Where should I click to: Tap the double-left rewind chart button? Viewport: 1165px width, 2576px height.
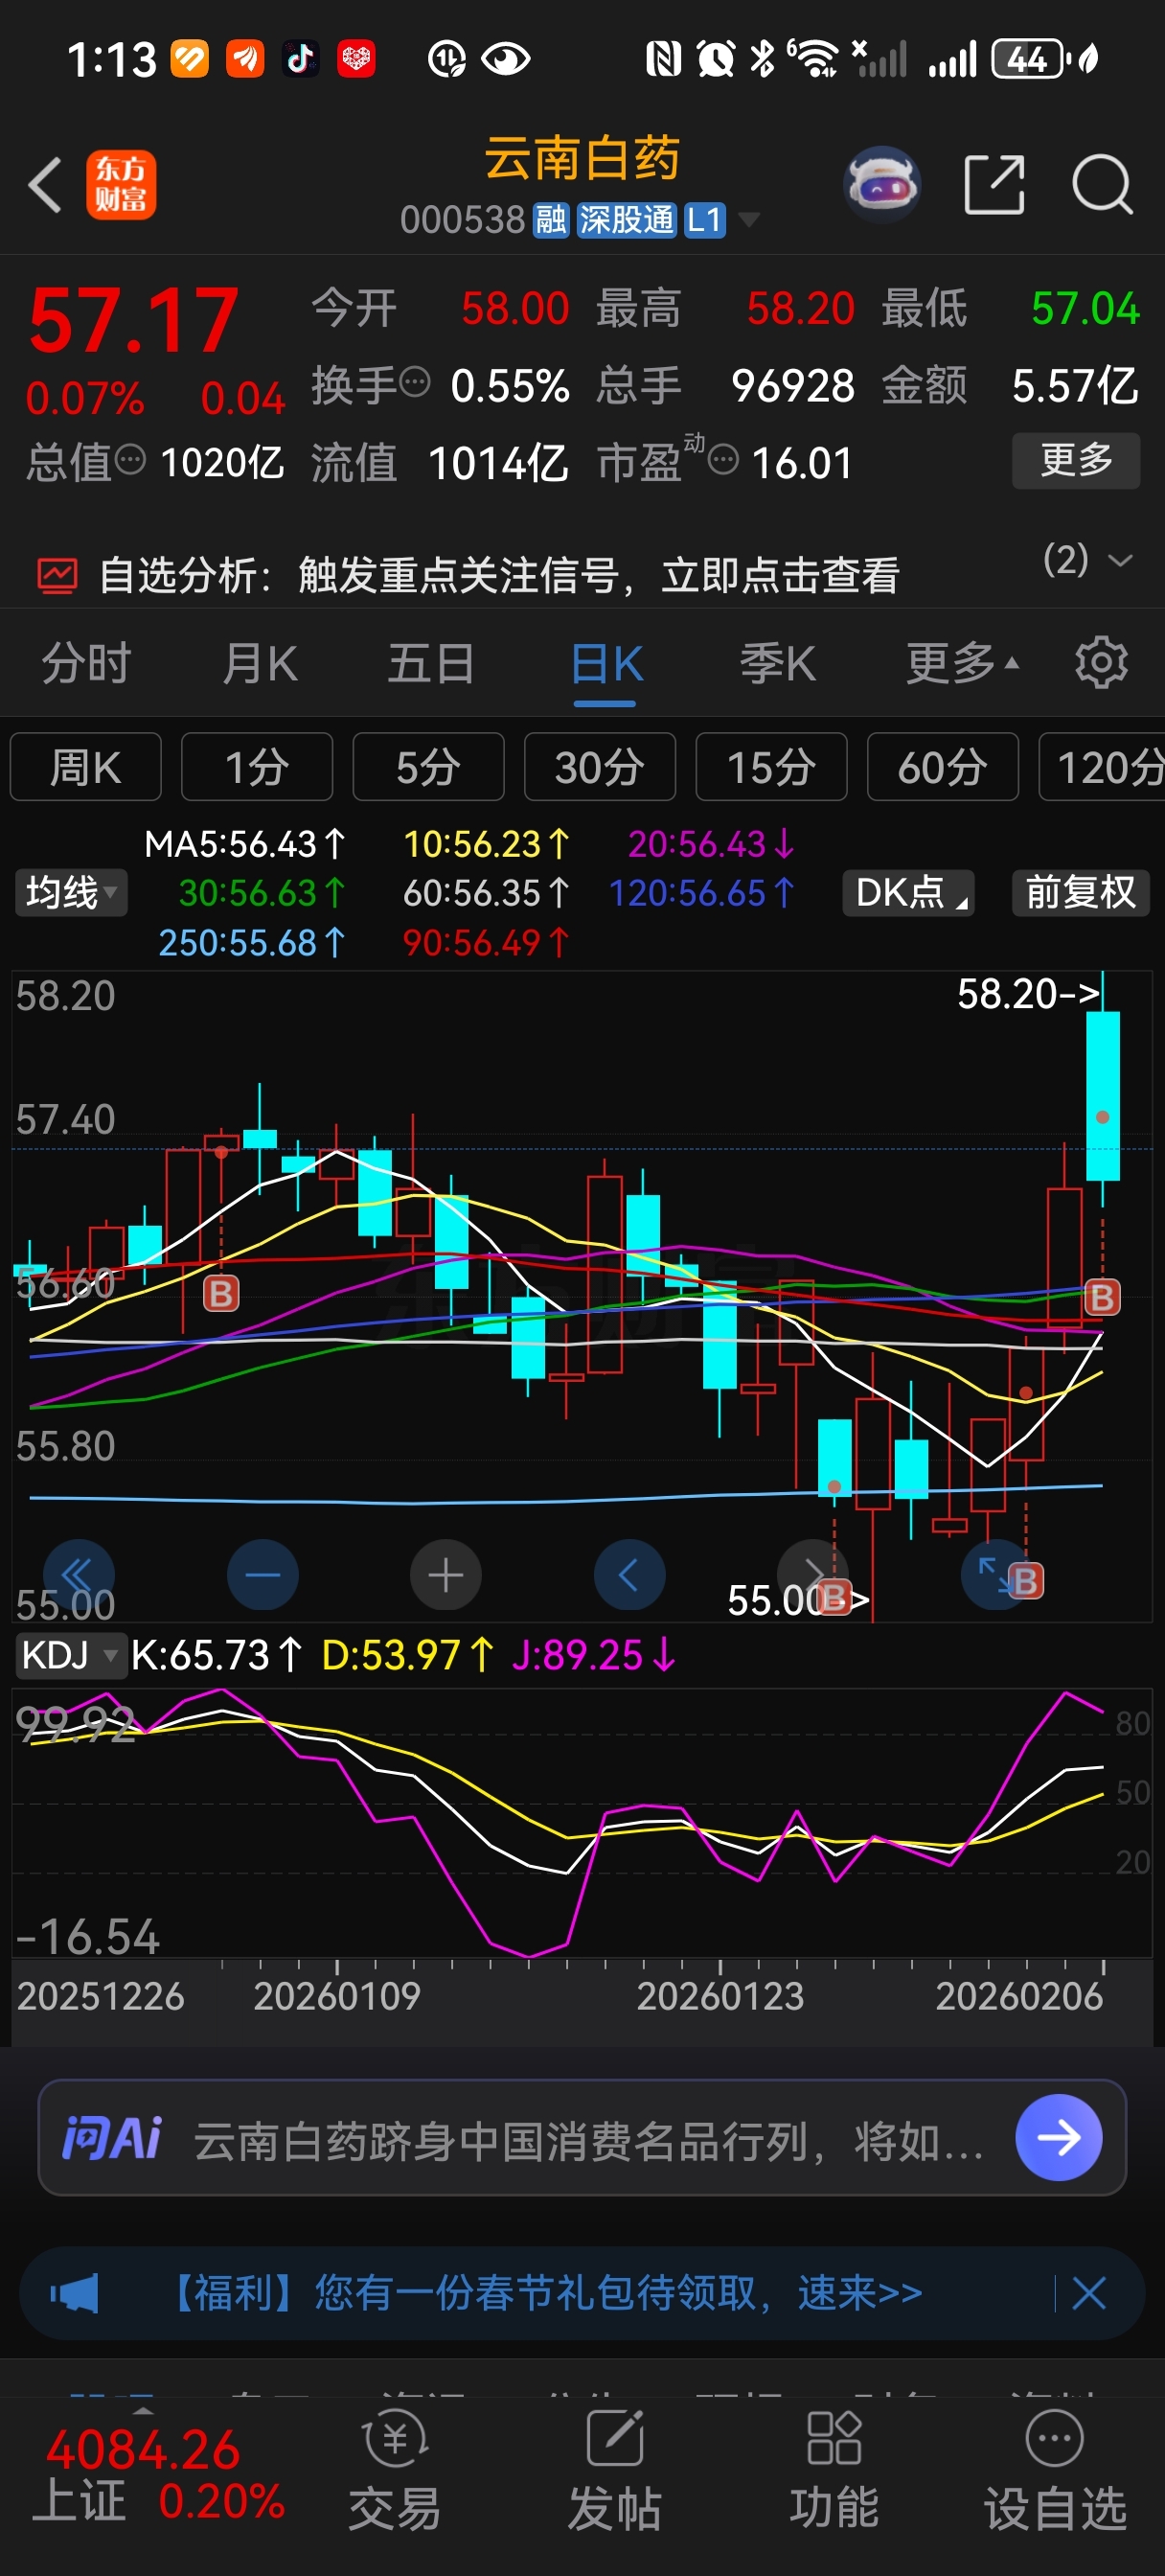[x=78, y=1575]
